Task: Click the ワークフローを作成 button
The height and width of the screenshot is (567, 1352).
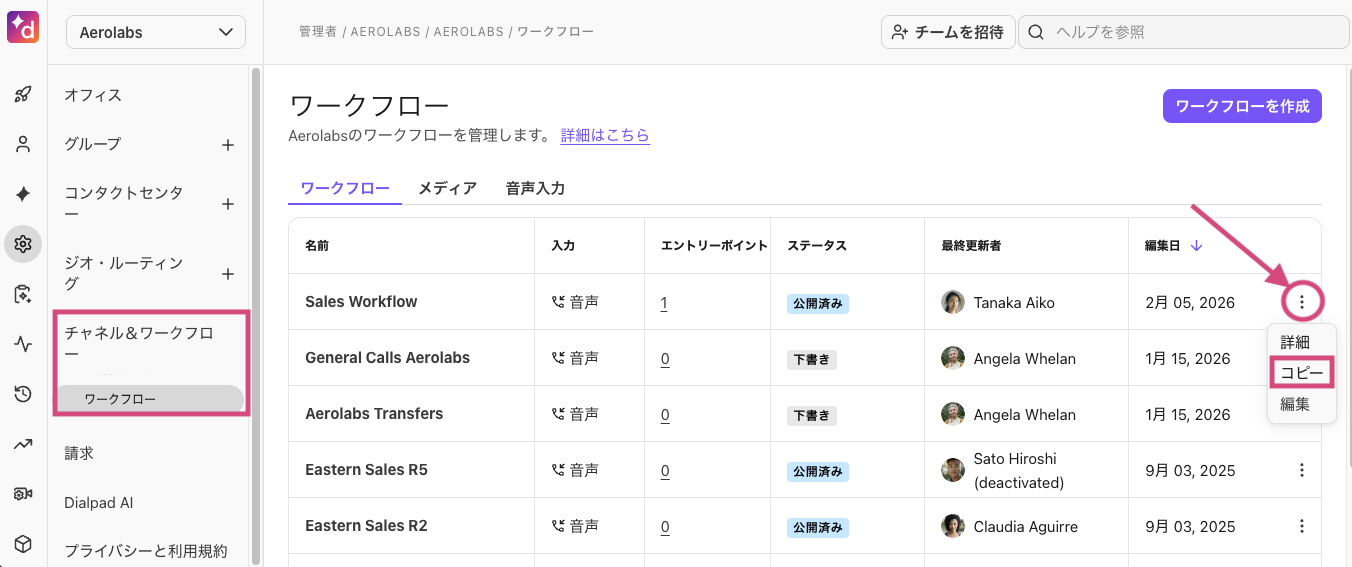Action: (x=1242, y=106)
